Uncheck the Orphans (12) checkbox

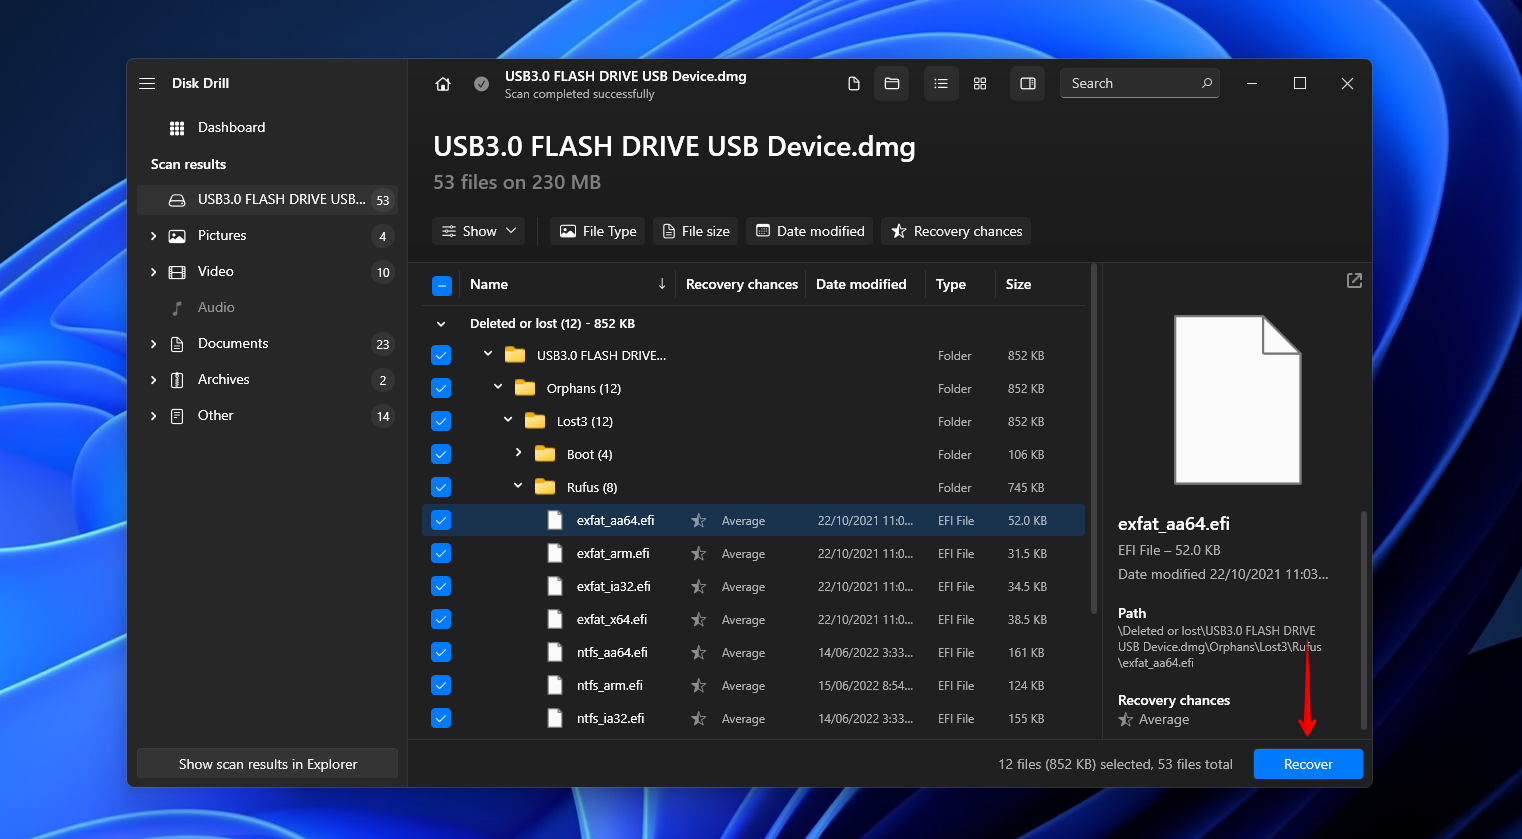(x=441, y=388)
